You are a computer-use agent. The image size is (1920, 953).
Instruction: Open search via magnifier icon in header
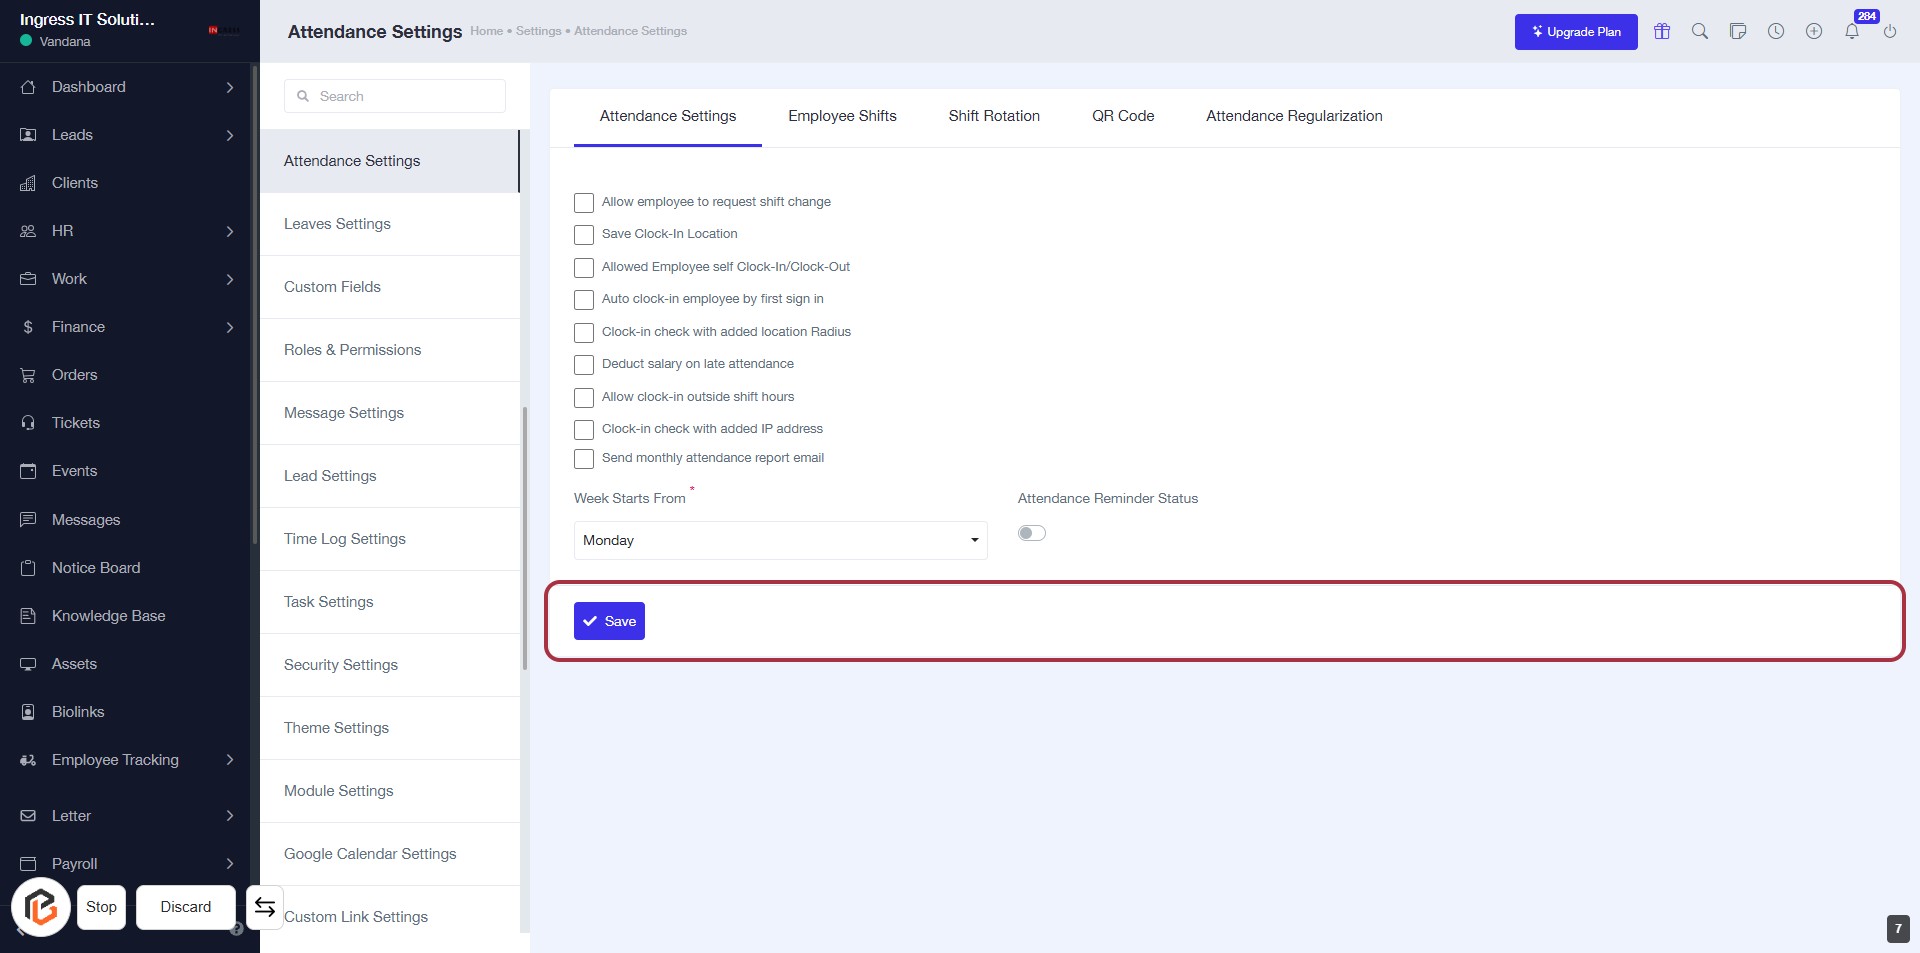(x=1700, y=31)
